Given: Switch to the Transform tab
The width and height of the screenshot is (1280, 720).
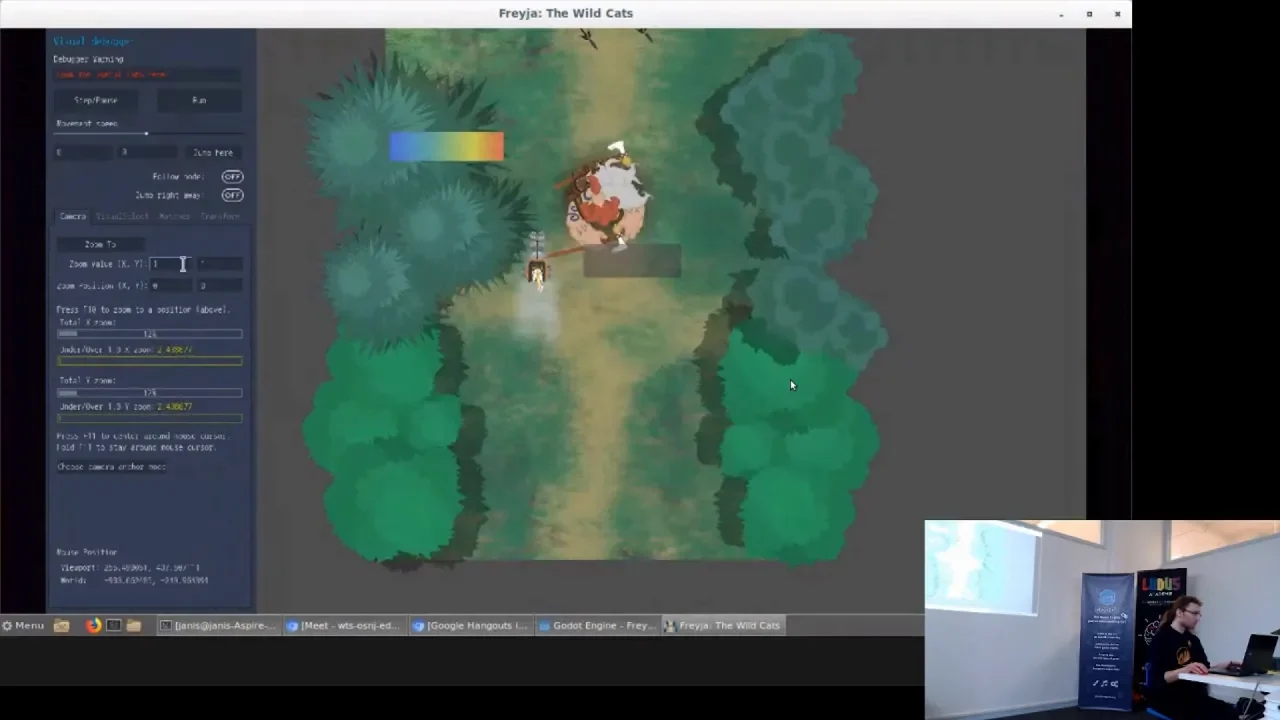Looking at the screenshot, I should [x=219, y=216].
